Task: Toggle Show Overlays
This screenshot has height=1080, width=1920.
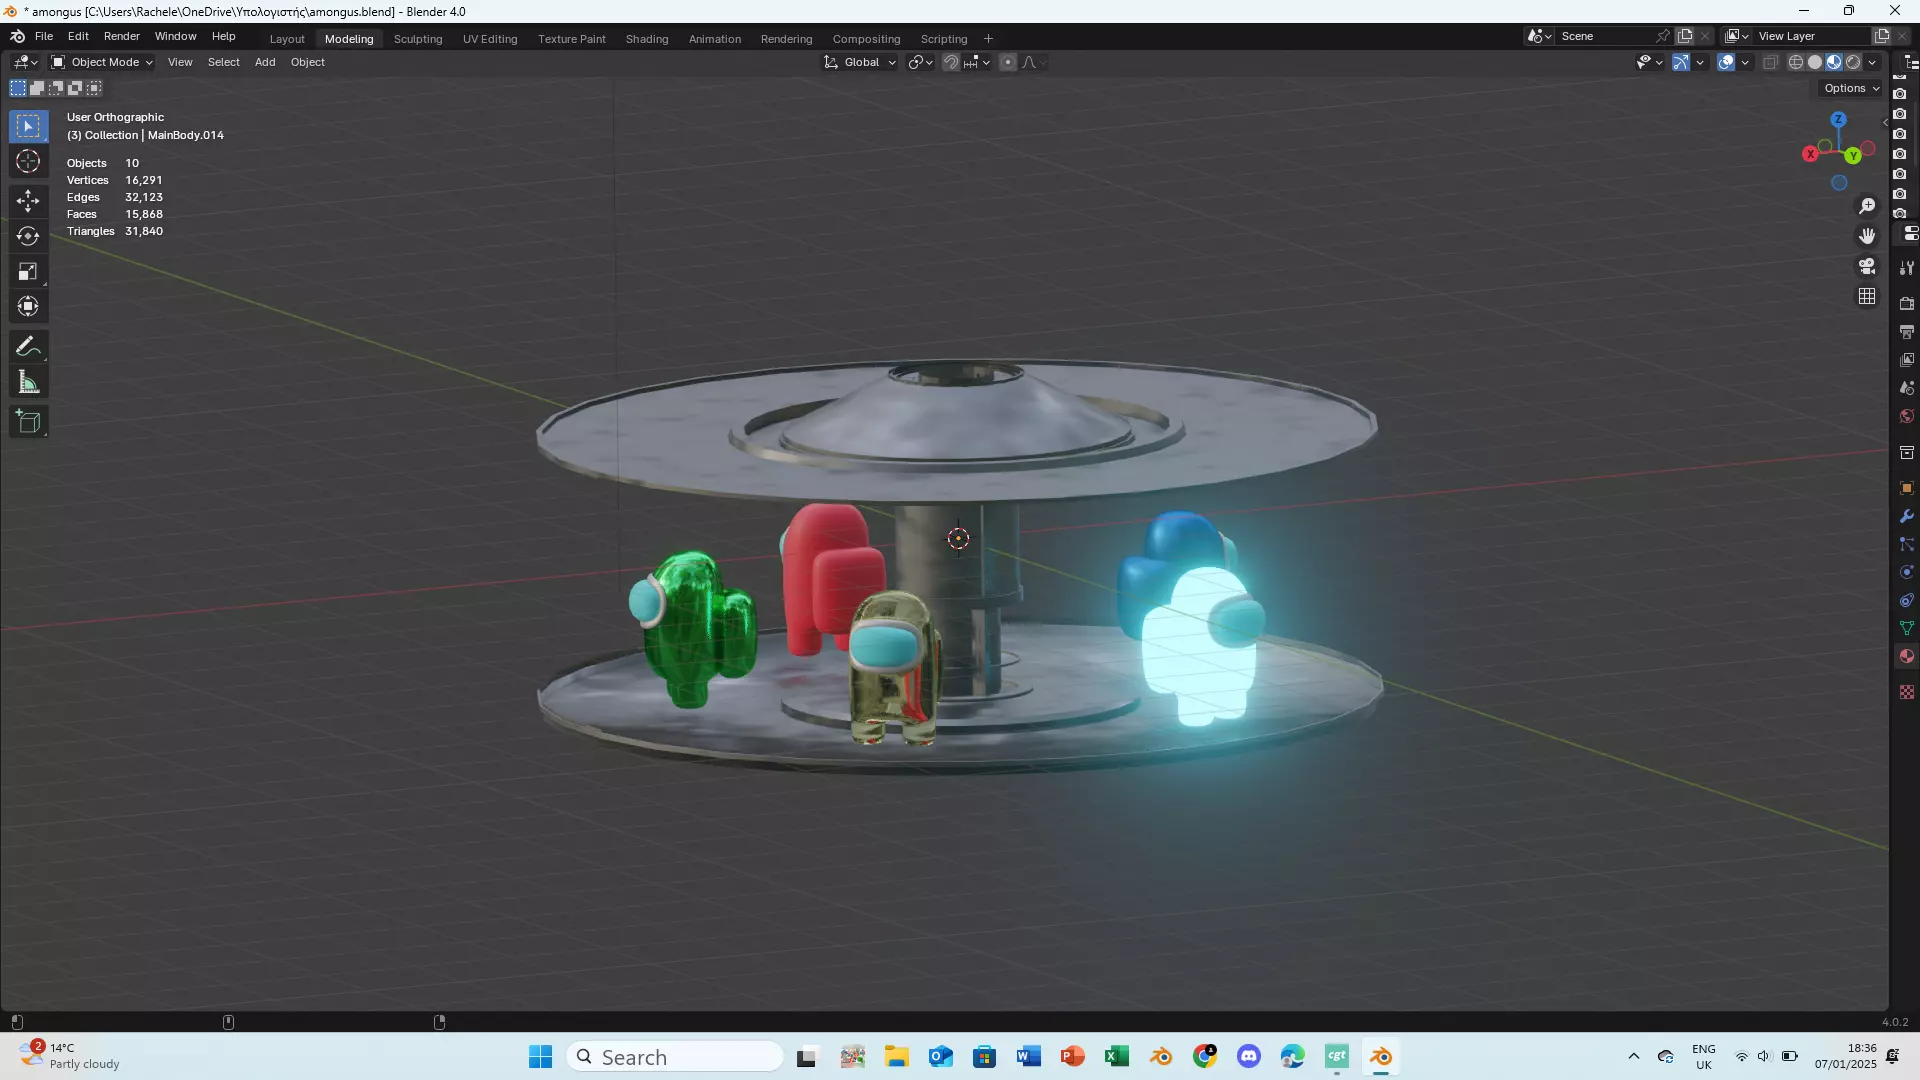Action: 1726,62
